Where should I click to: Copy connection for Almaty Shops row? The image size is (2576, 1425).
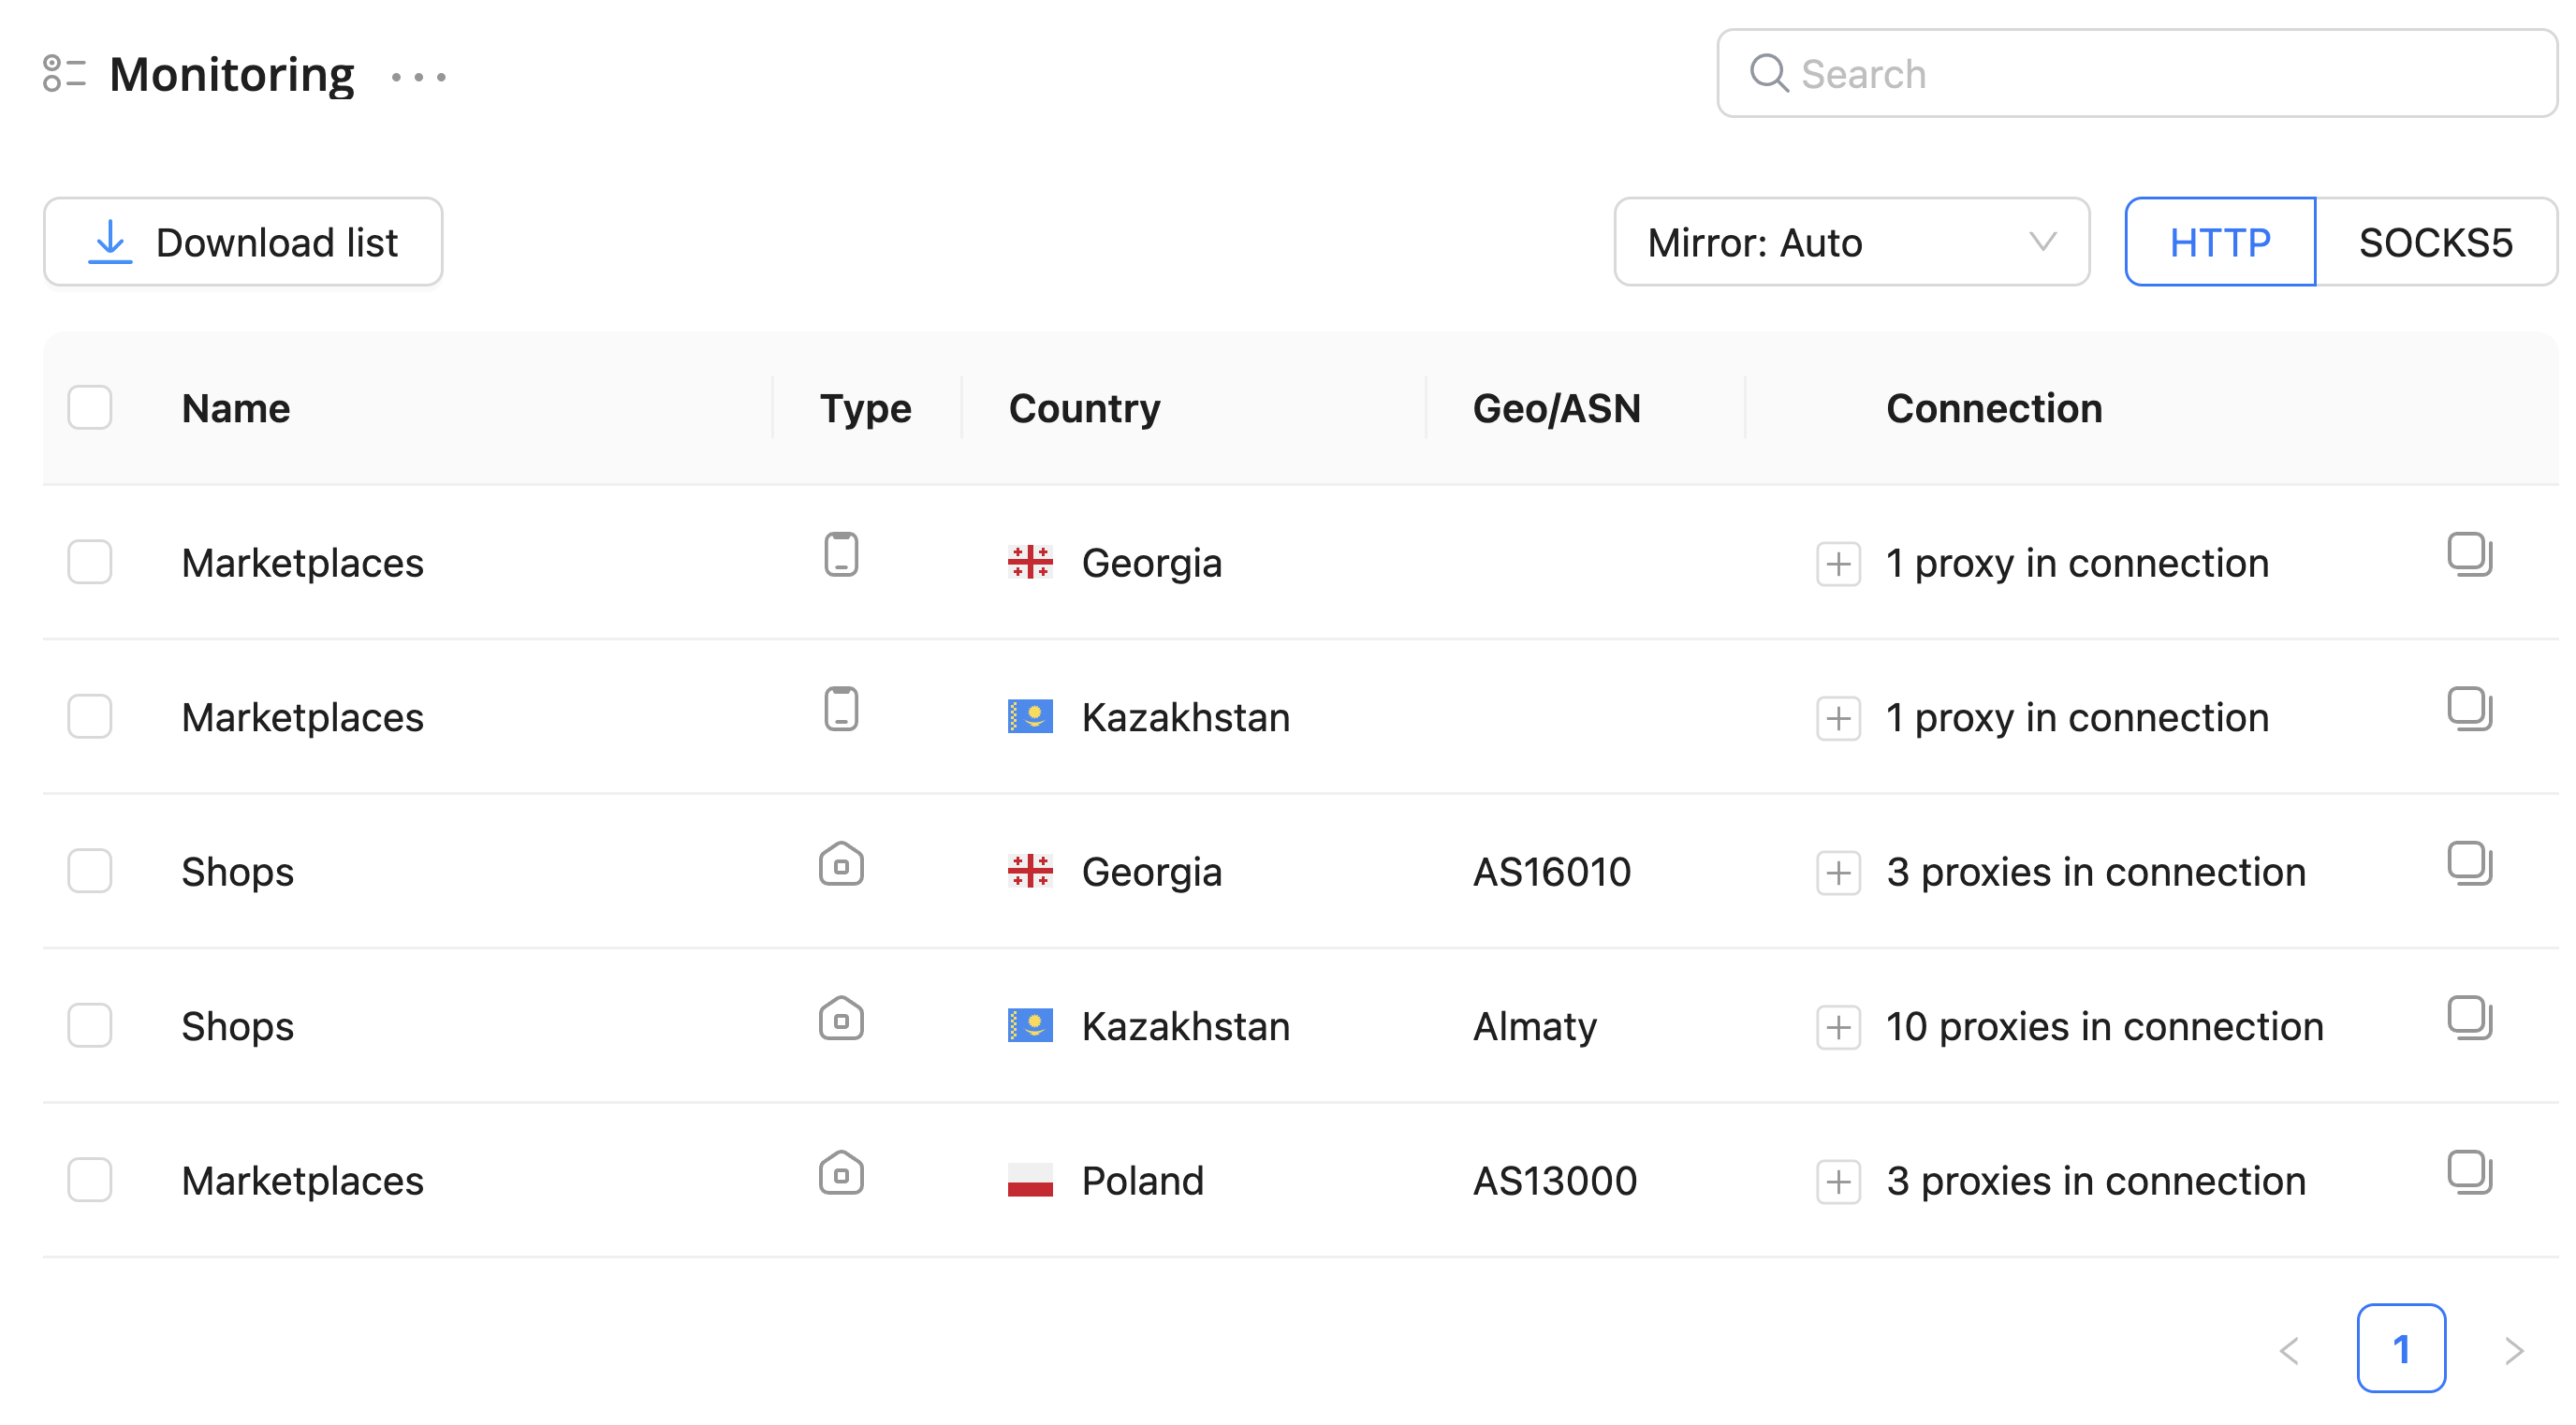(2469, 1017)
